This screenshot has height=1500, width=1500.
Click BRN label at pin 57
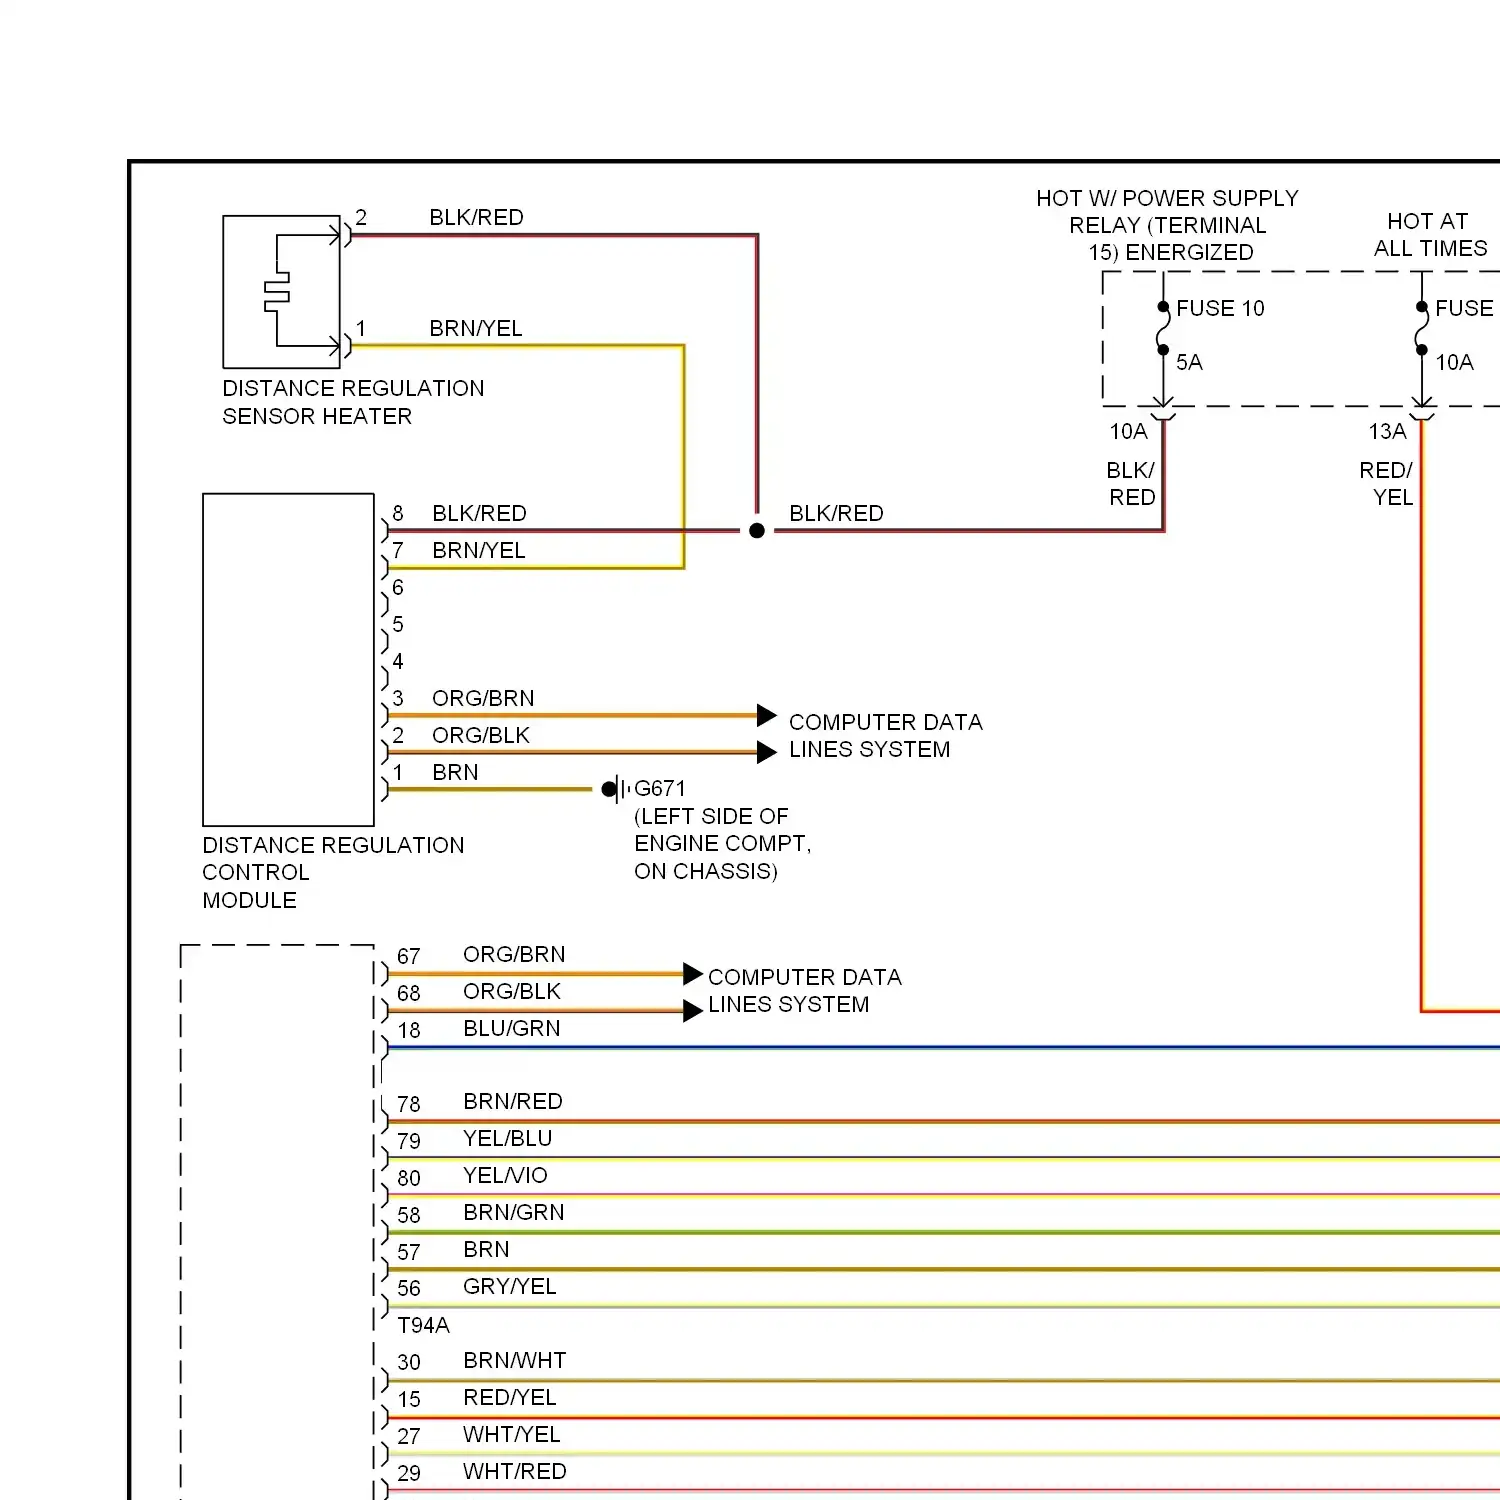click(486, 1249)
